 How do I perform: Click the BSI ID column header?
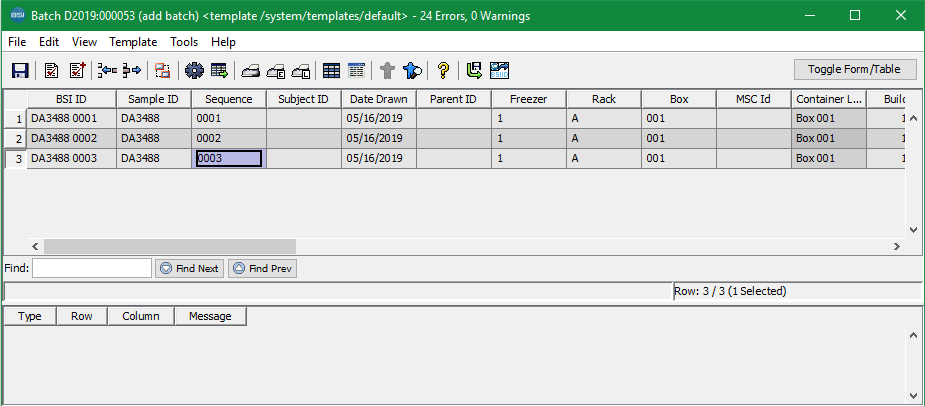coord(71,99)
